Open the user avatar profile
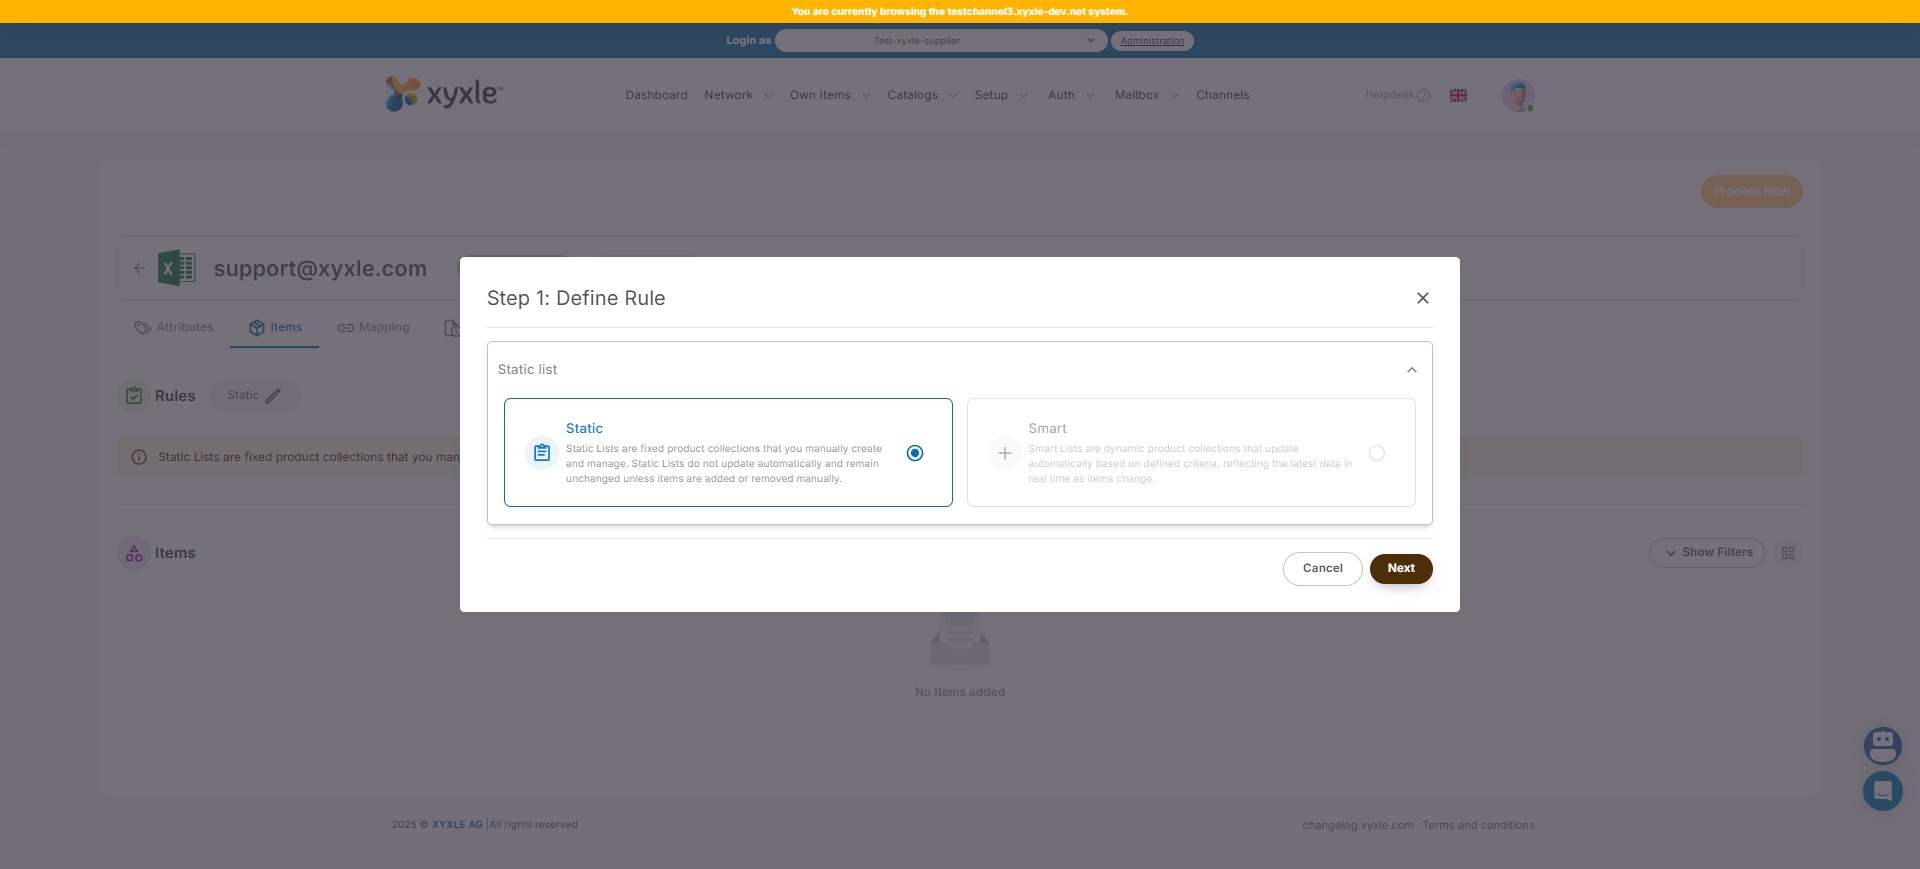The height and width of the screenshot is (869, 1920). click(x=1517, y=95)
